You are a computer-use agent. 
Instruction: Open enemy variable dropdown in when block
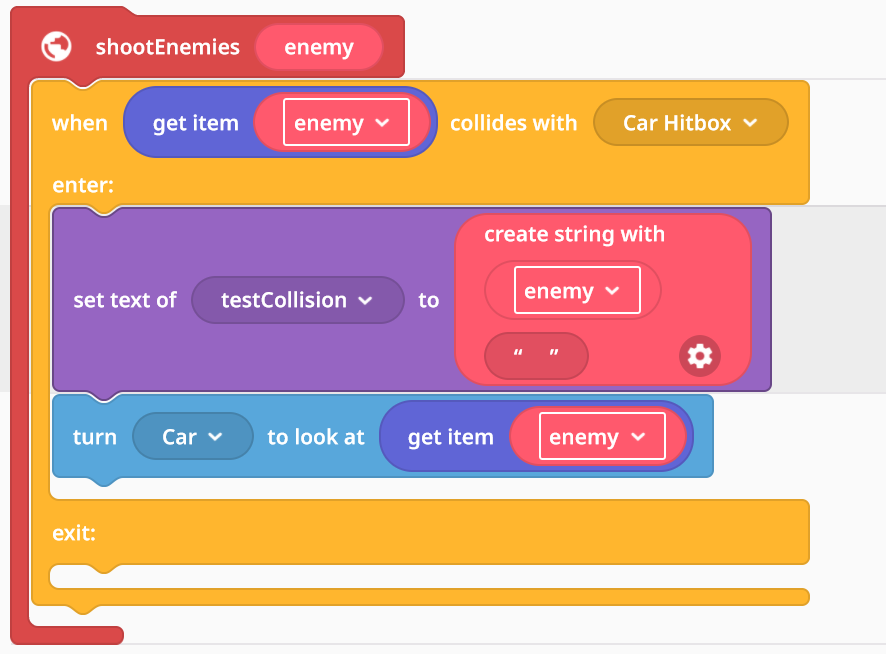tap(346, 122)
